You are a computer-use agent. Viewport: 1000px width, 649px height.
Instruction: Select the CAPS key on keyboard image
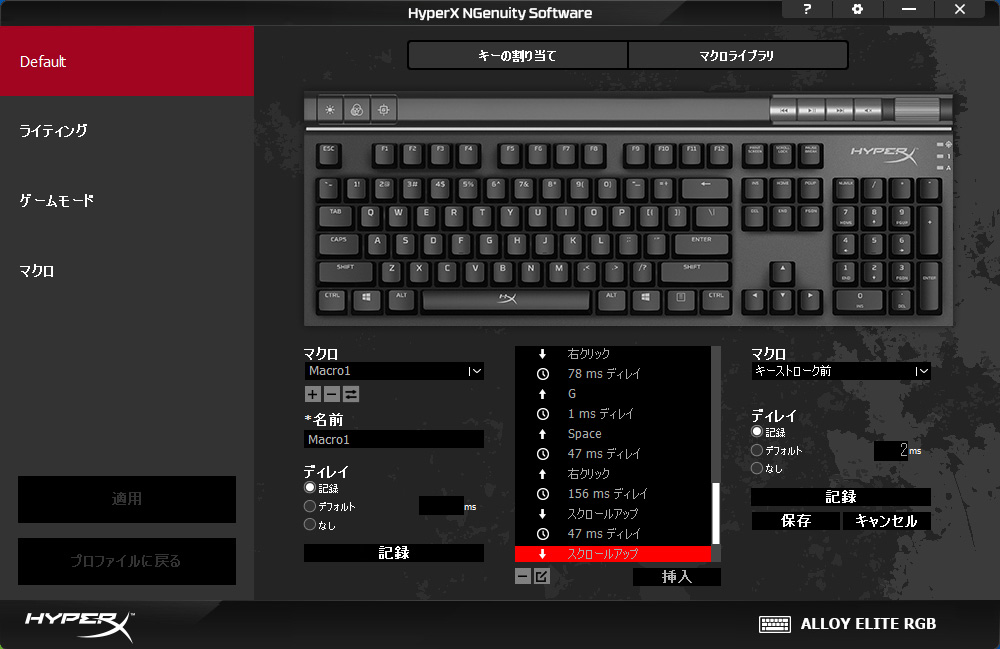click(x=339, y=244)
